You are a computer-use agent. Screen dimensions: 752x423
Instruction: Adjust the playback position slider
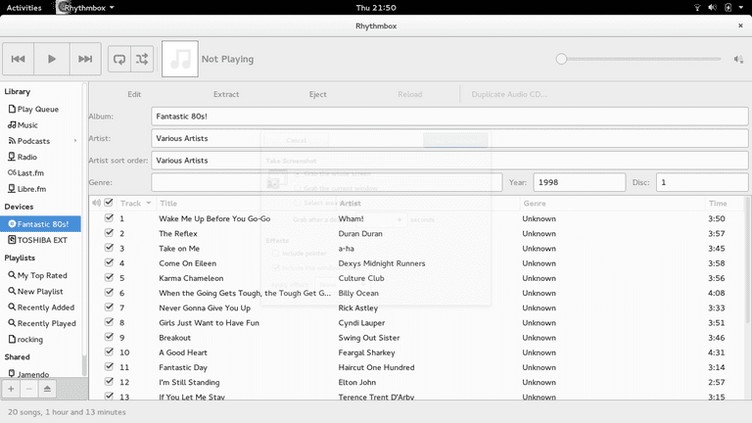click(x=640, y=59)
